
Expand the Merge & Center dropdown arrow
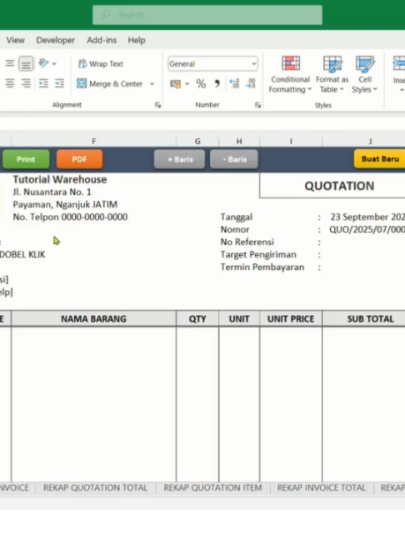152,84
